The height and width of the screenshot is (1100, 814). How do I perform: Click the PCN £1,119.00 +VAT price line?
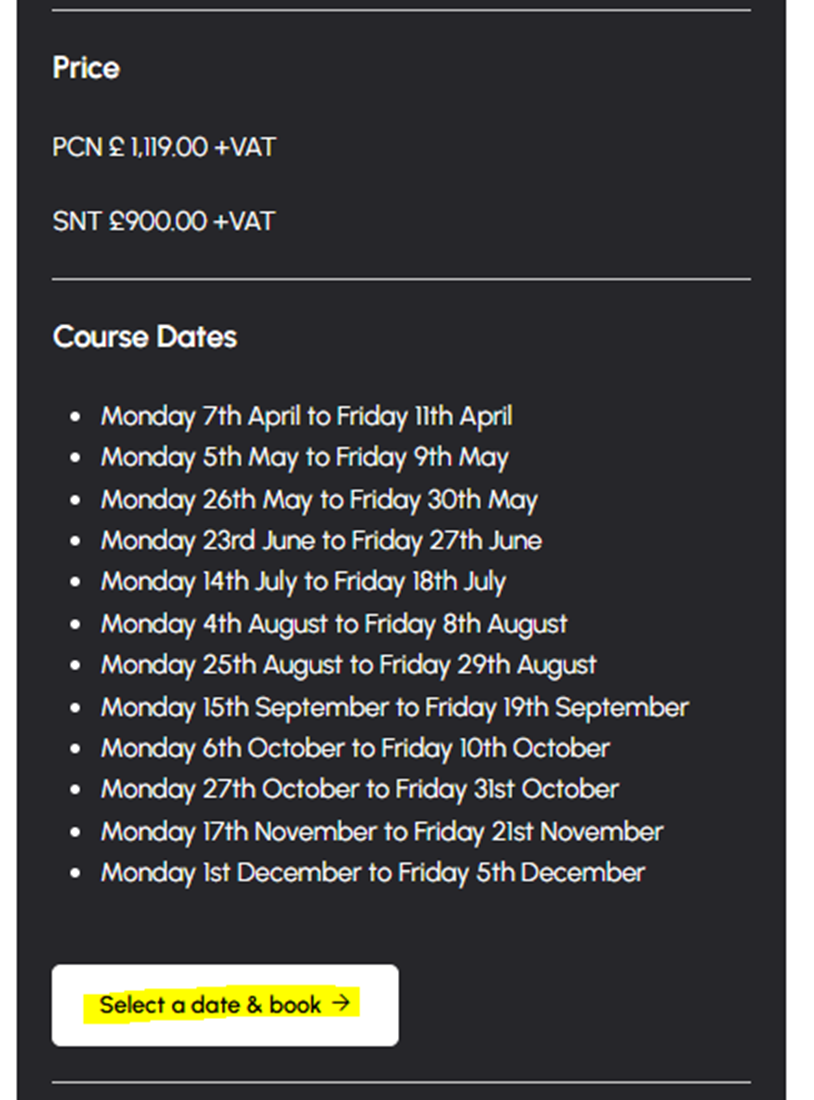tap(164, 148)
